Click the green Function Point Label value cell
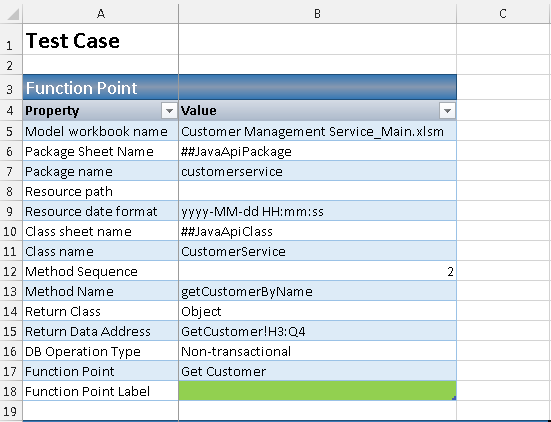 pyautogui.click(x=317, y=391)
